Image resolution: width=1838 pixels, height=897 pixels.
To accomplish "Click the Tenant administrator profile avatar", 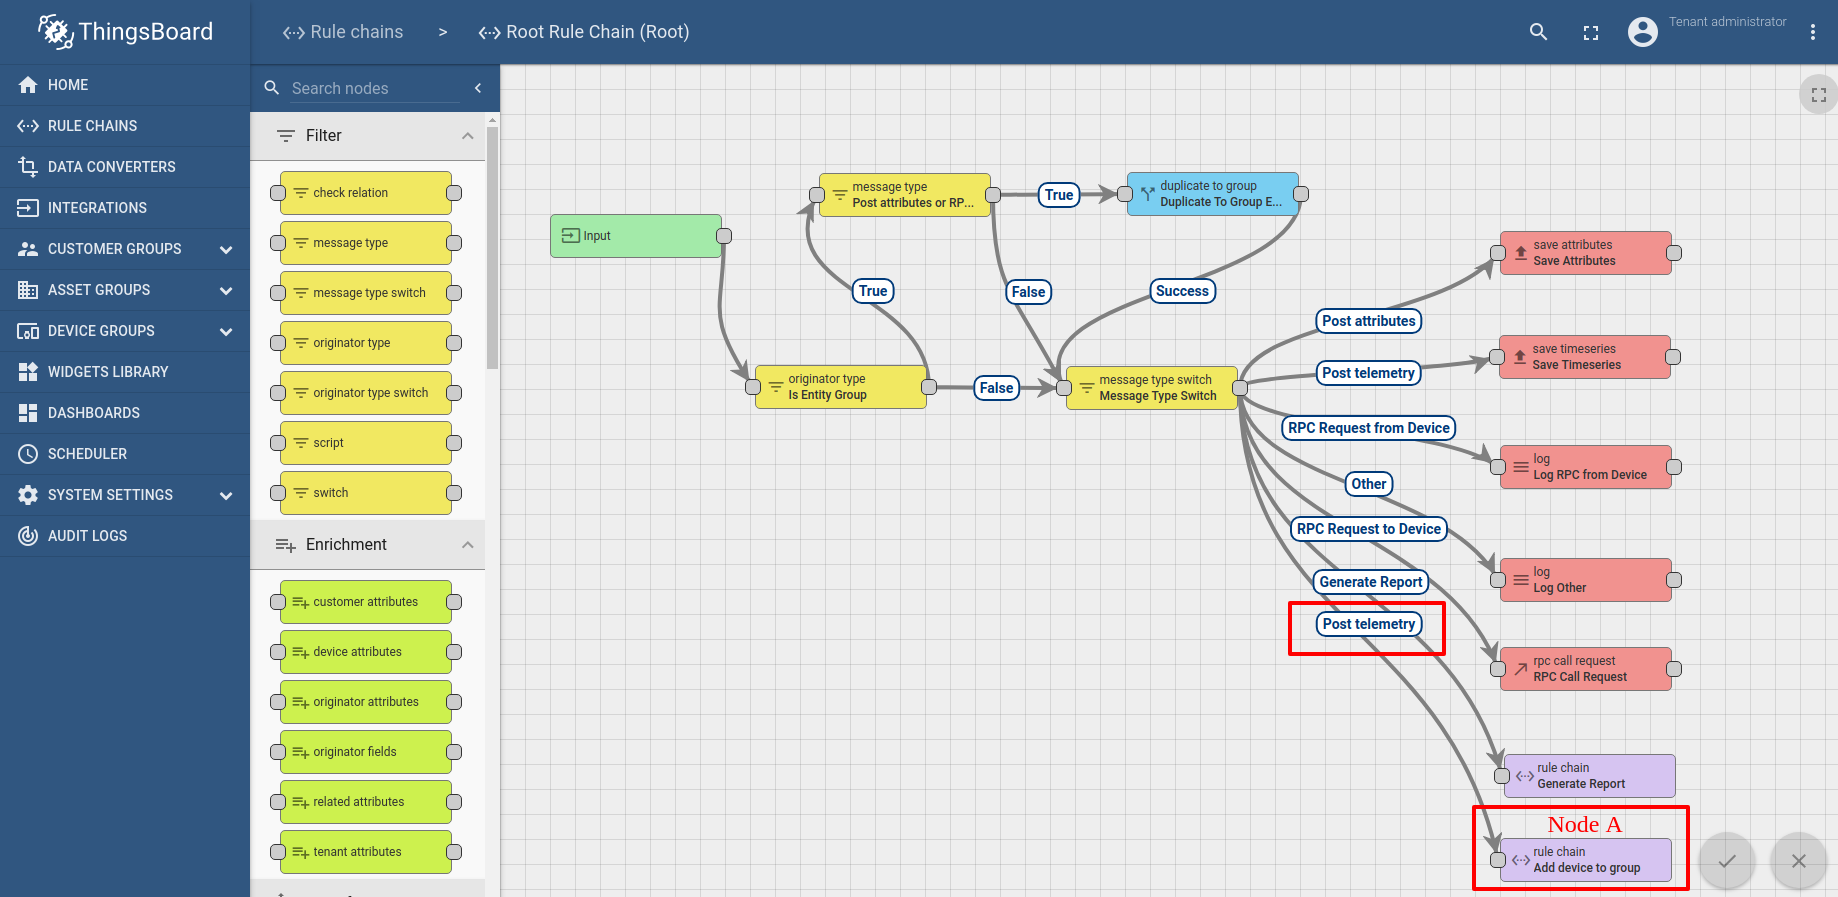I will coord(1642,32).
